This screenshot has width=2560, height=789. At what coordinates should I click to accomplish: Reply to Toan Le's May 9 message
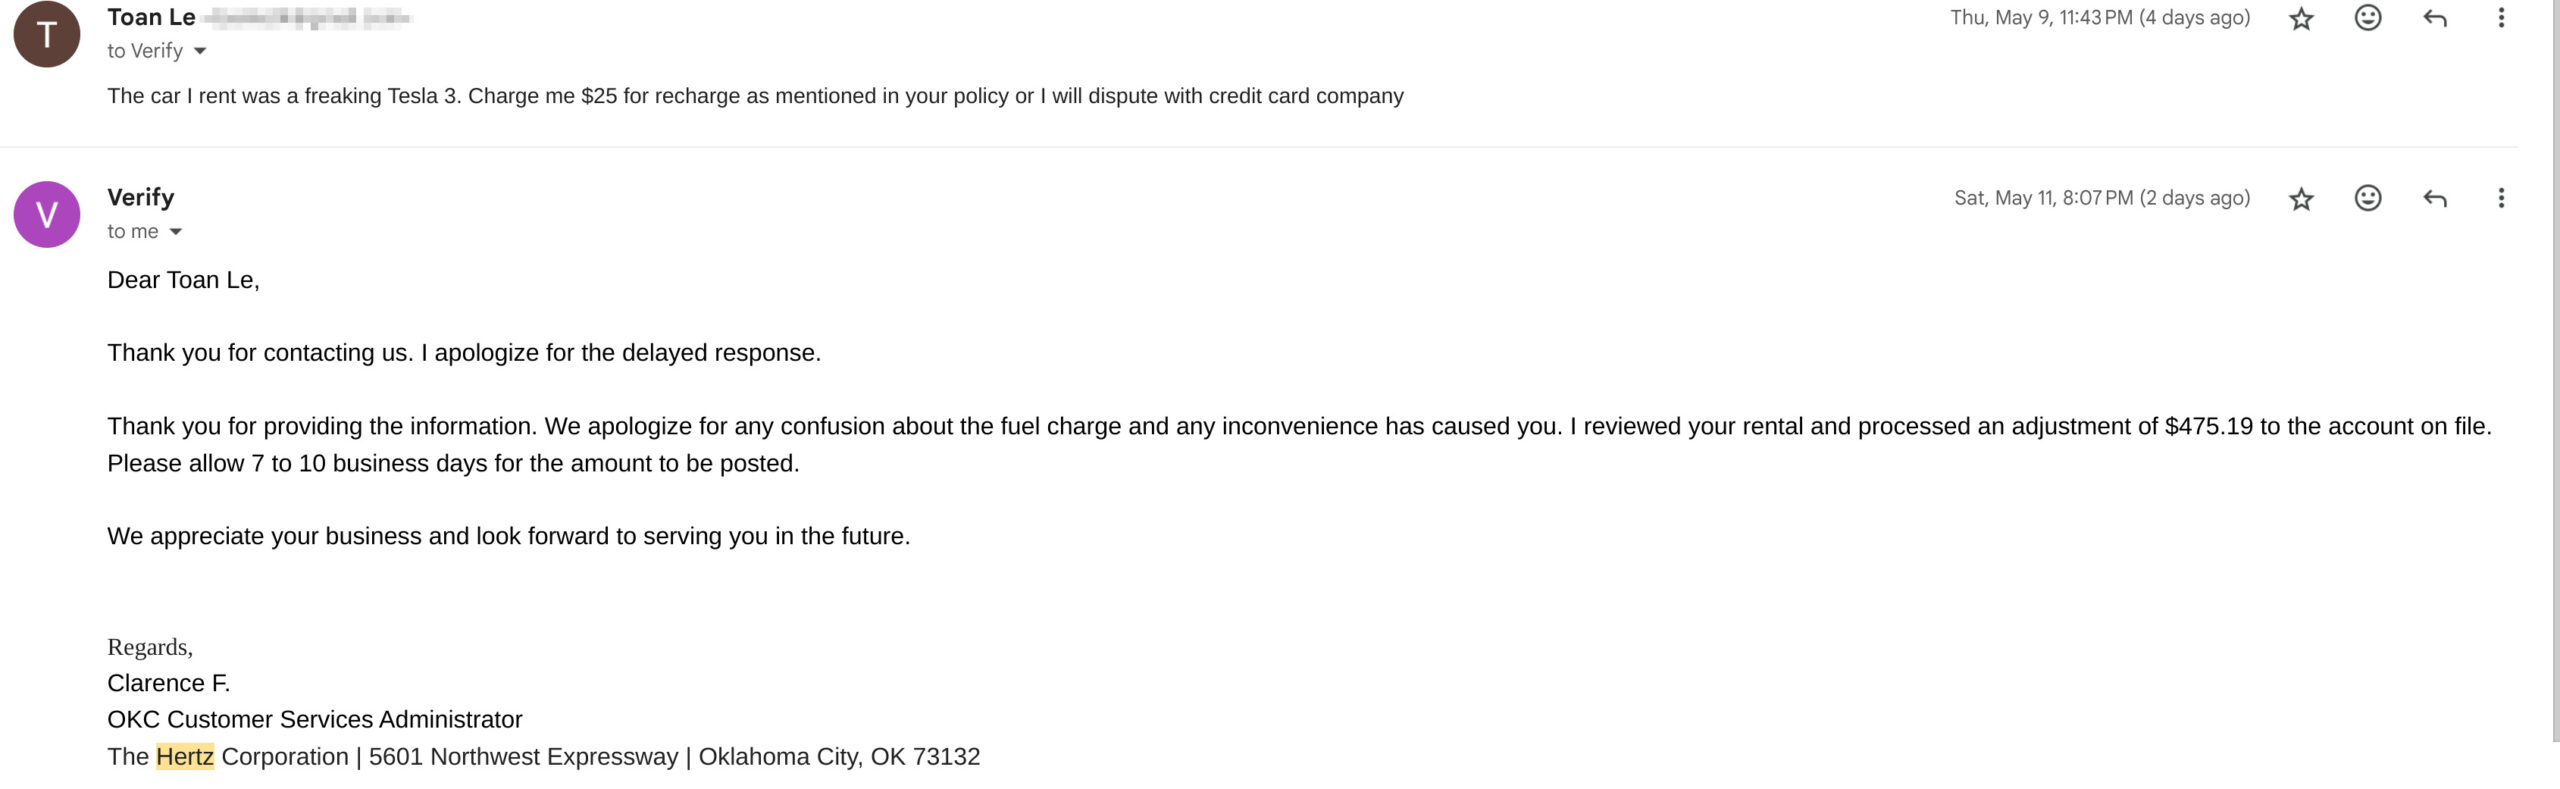[2434, 18]
